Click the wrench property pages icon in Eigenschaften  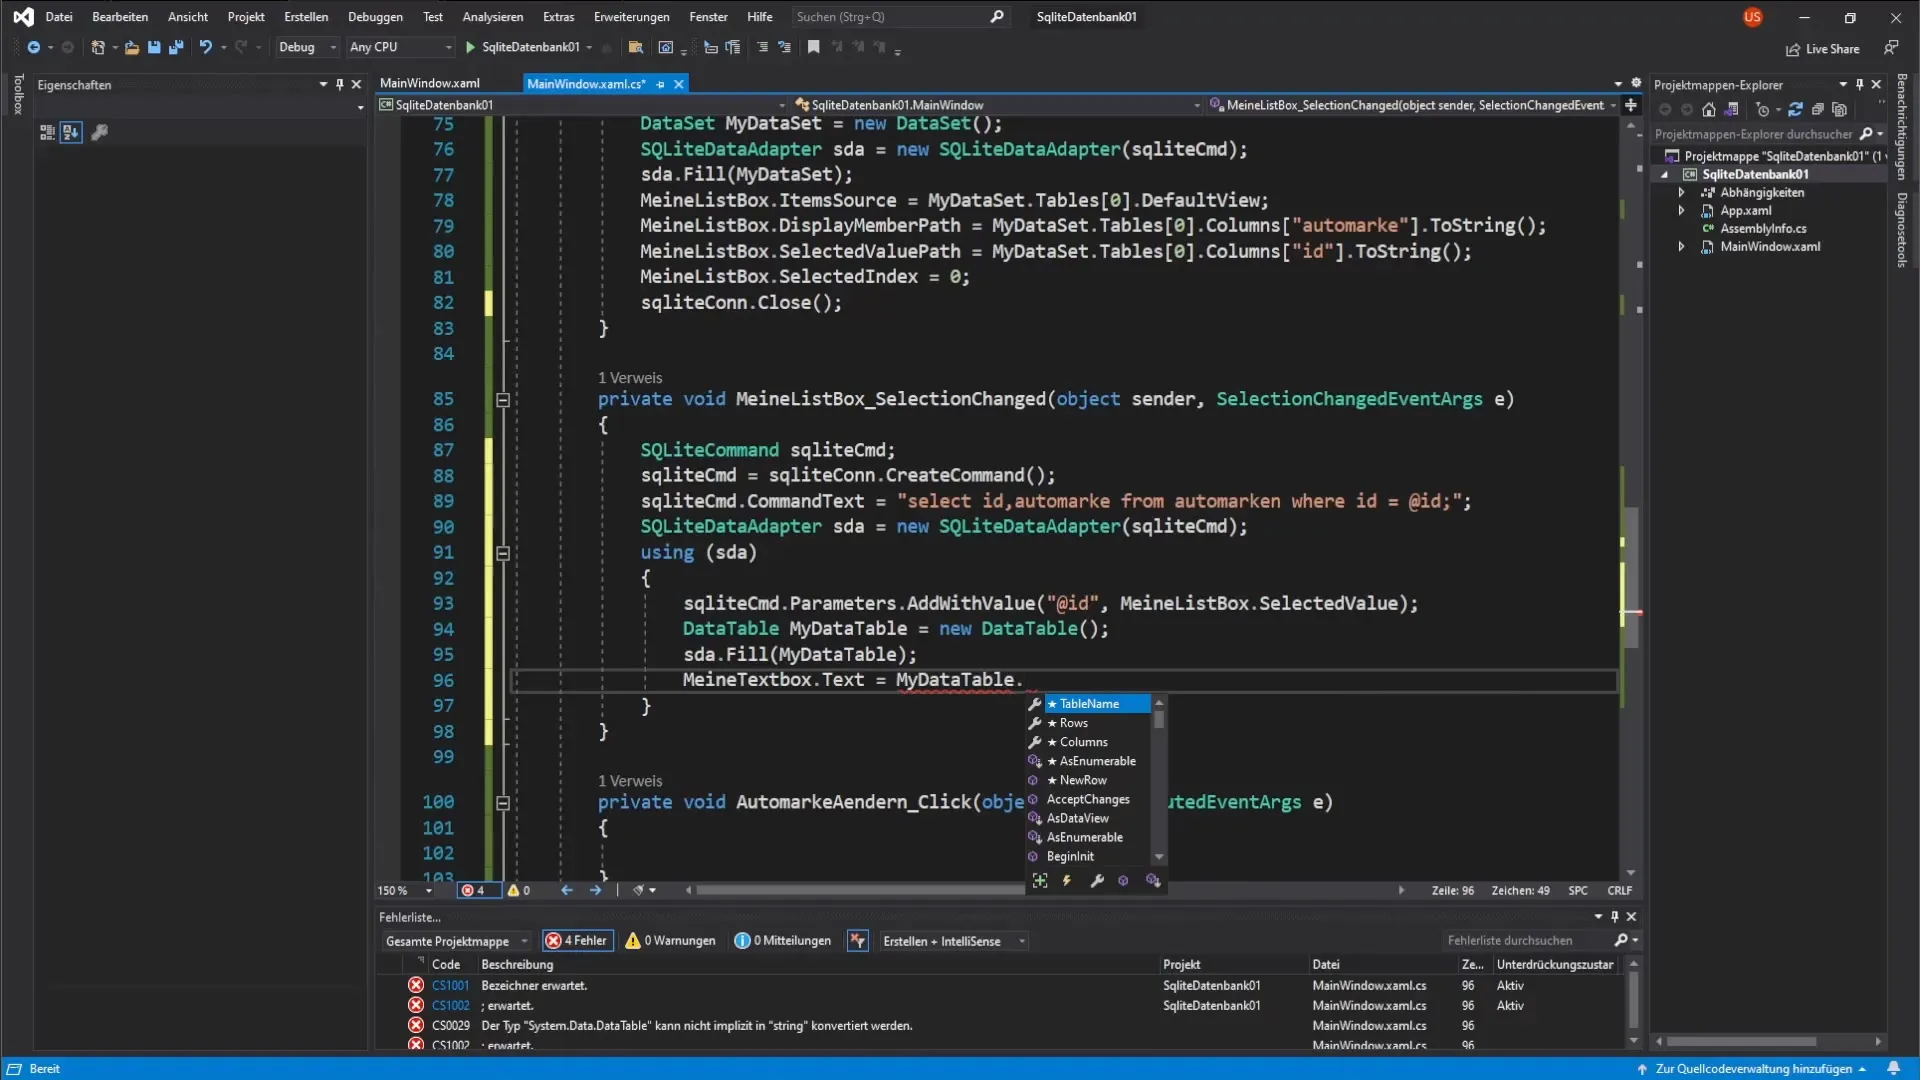pos(99,132)
